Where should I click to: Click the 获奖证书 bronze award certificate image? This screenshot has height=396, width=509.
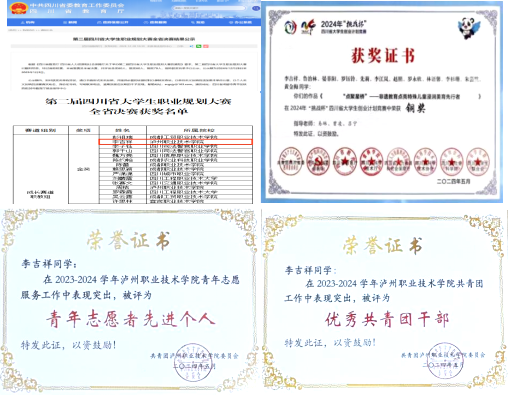pyautogui.click(x=382, y=102)
